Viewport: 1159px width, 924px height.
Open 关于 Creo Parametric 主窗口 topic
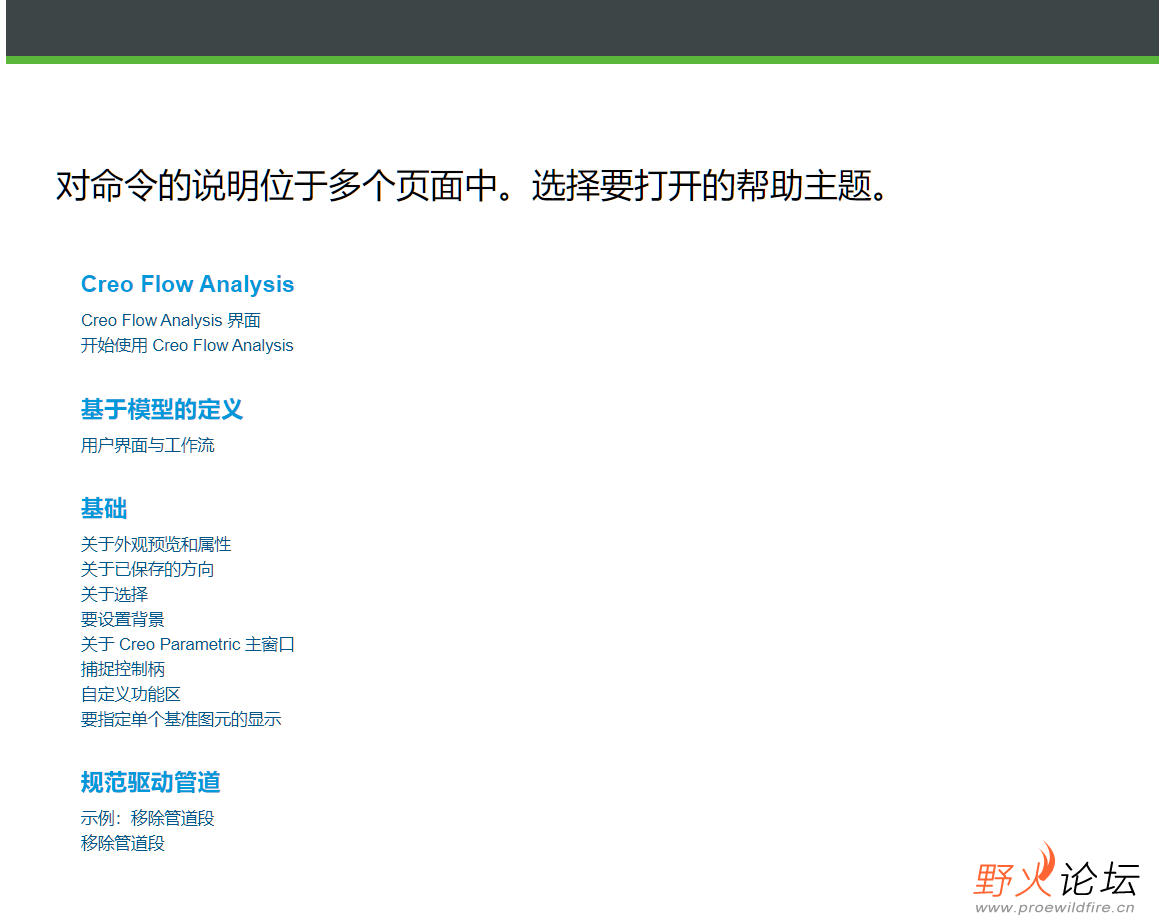pyautogui.click(x=188, y=645)
